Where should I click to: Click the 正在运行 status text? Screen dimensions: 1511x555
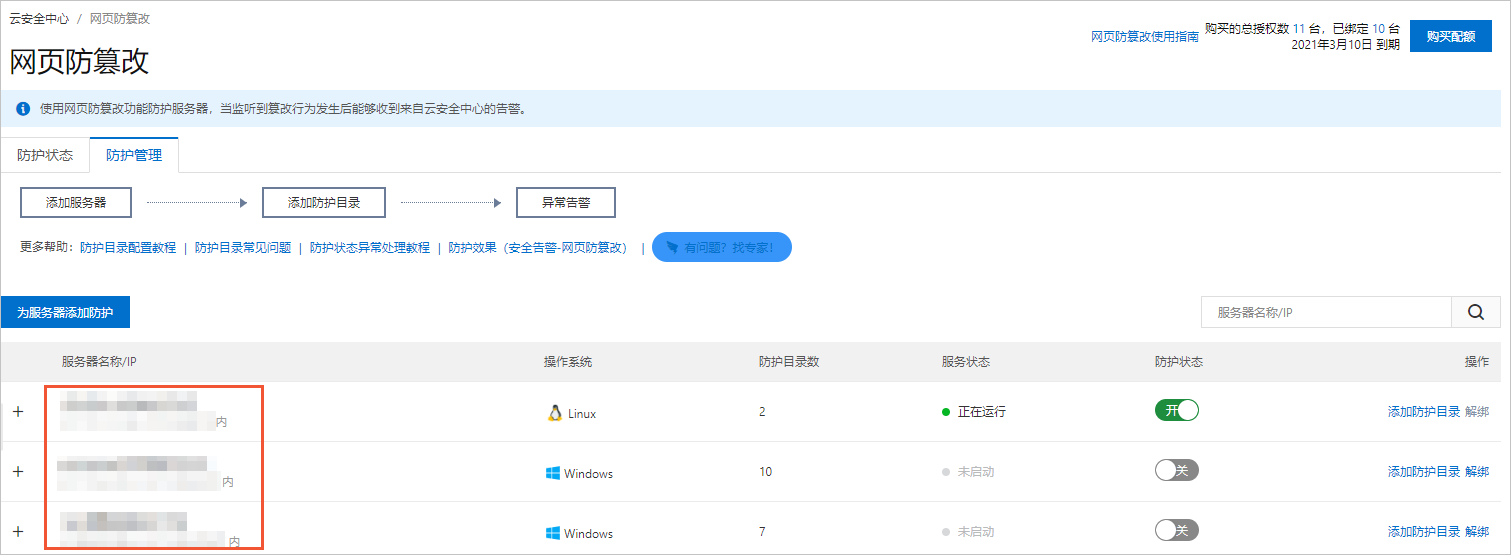coord(982,412)
